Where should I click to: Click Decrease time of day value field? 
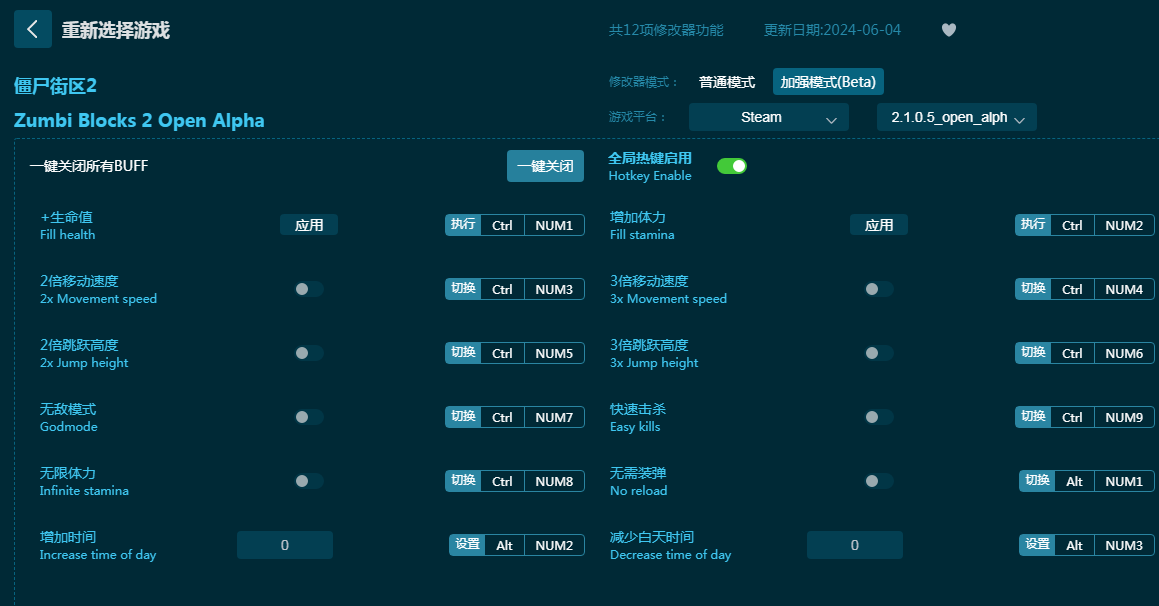click(854, 545)
